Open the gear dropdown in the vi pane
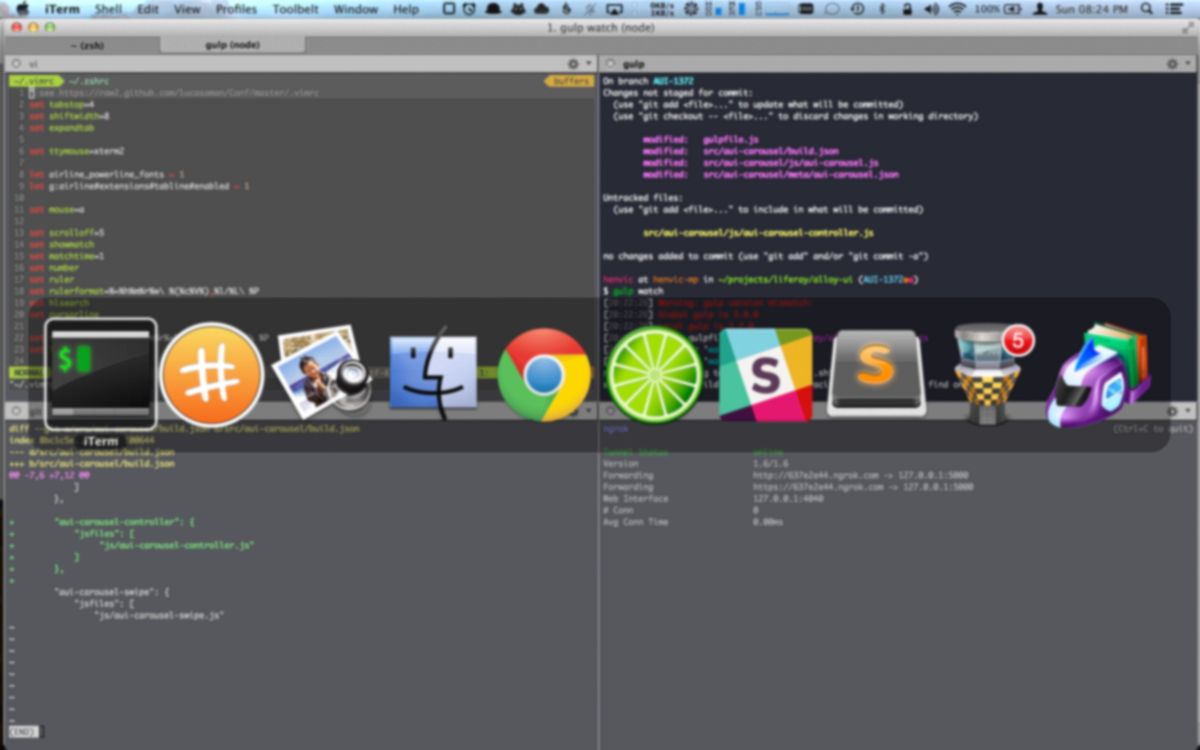This screenshot has width=1200, height=750. click(574, 64)
